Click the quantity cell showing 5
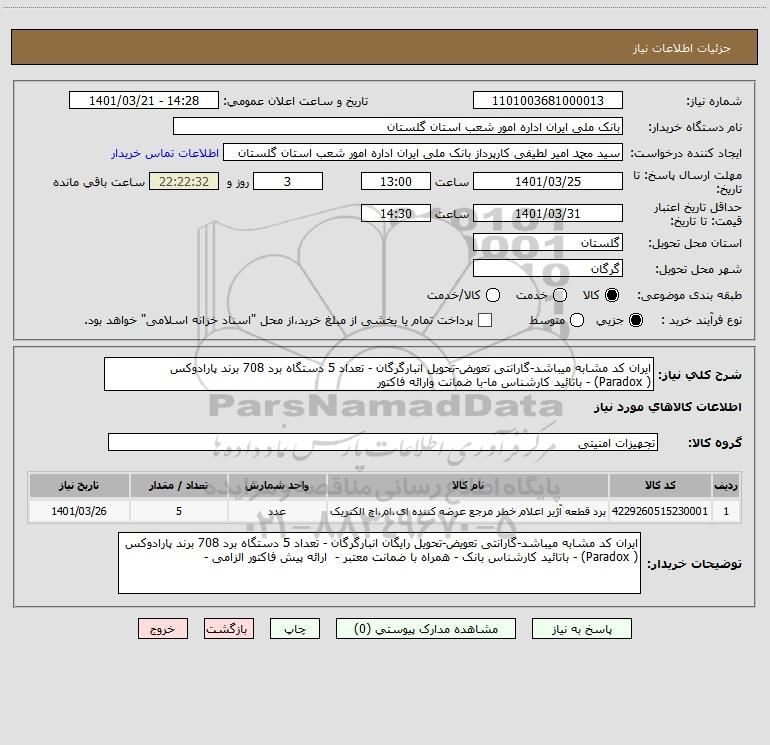The image size is (770, 745). pos(179,511)
